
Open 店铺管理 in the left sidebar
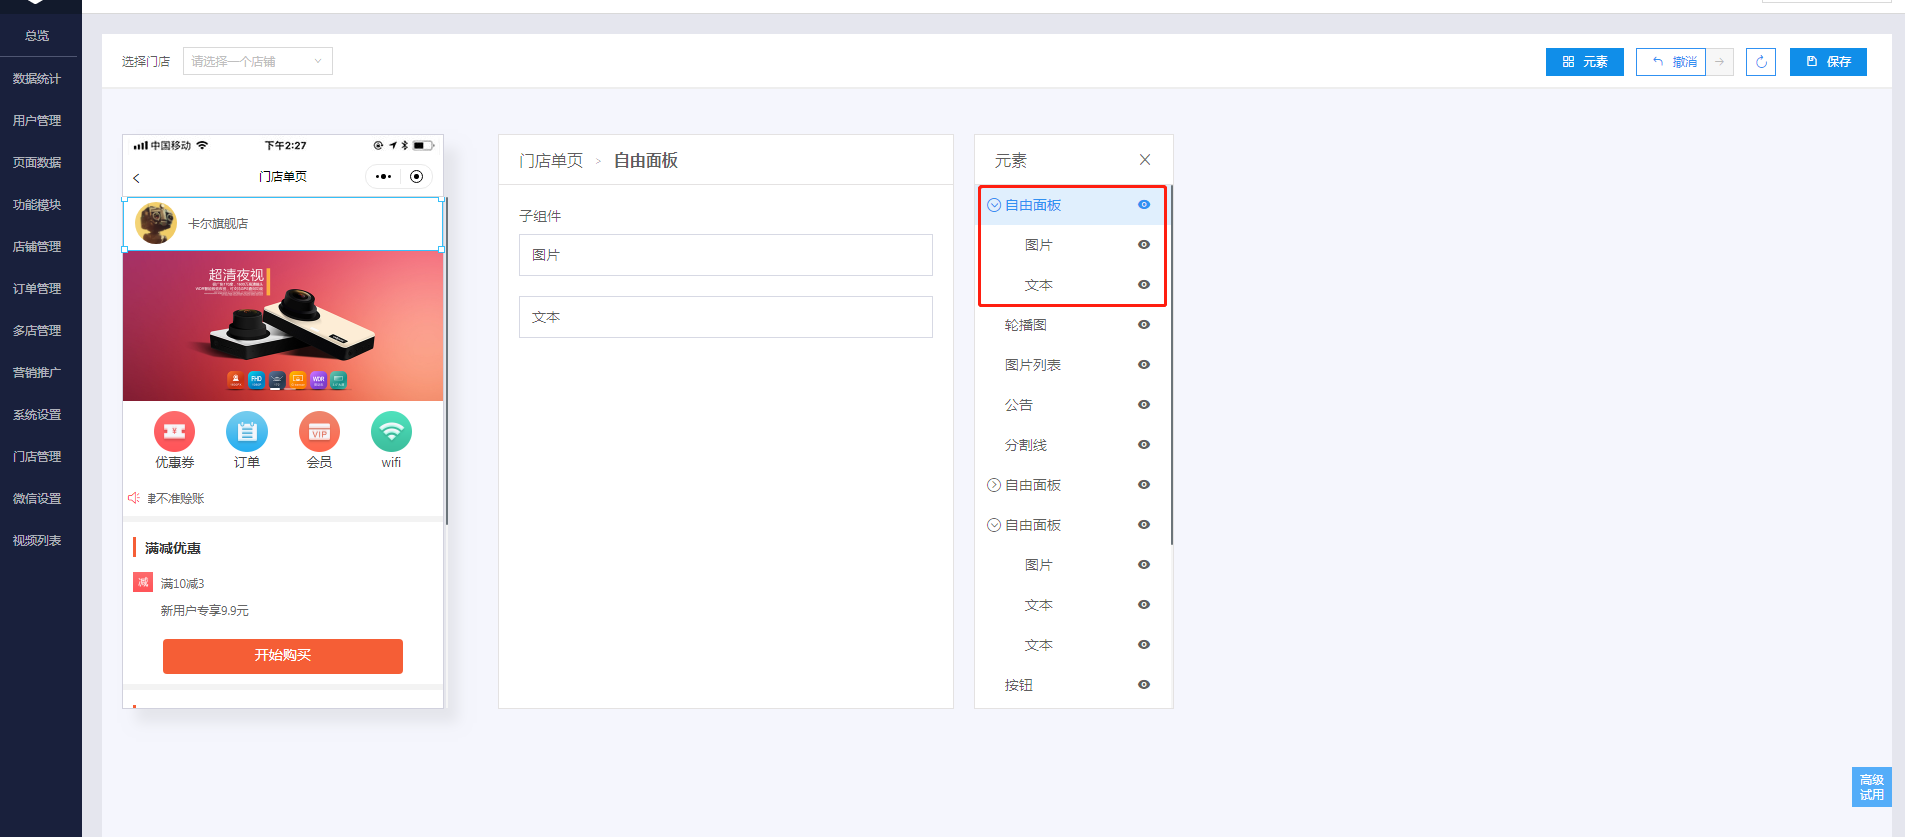[x=37, y=247]
